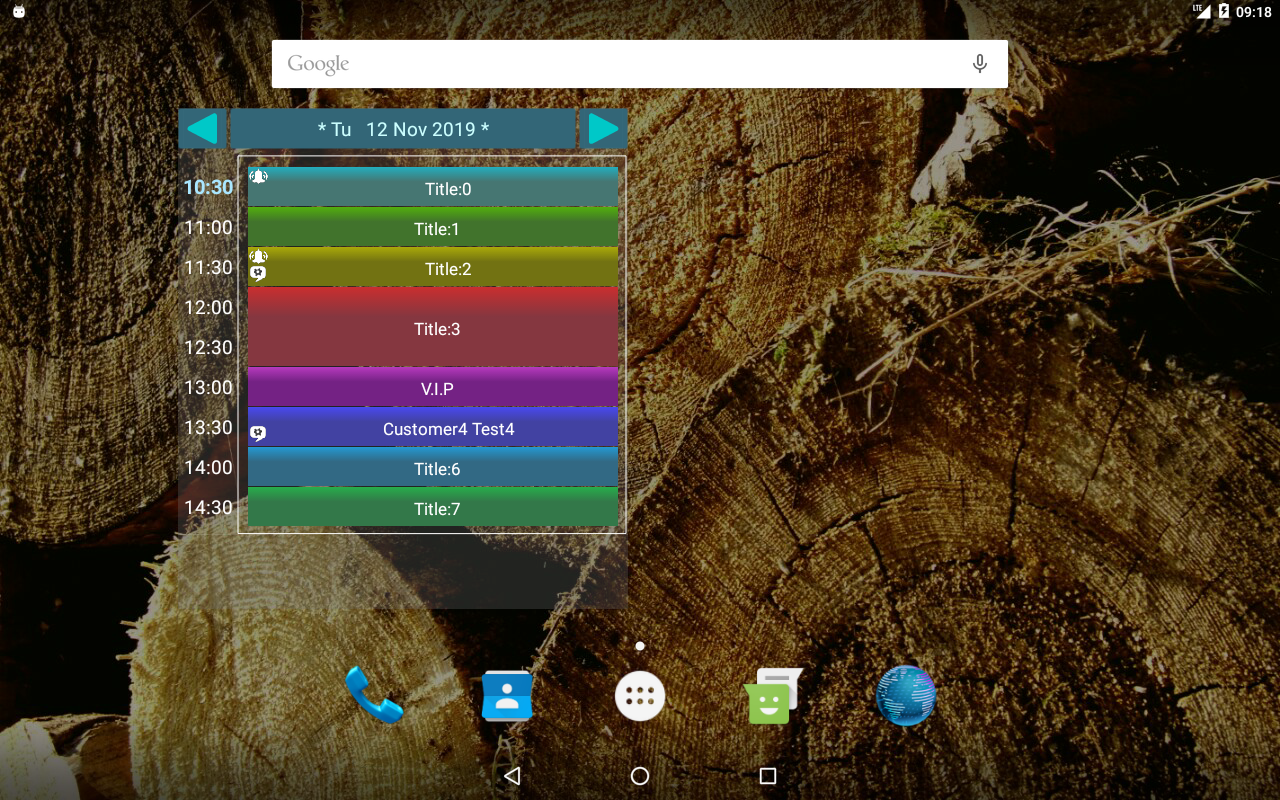Image resolution: width=1280 pixels, height=800 pixels.
Task: Select the 12:30 time label
Action: 208,347
